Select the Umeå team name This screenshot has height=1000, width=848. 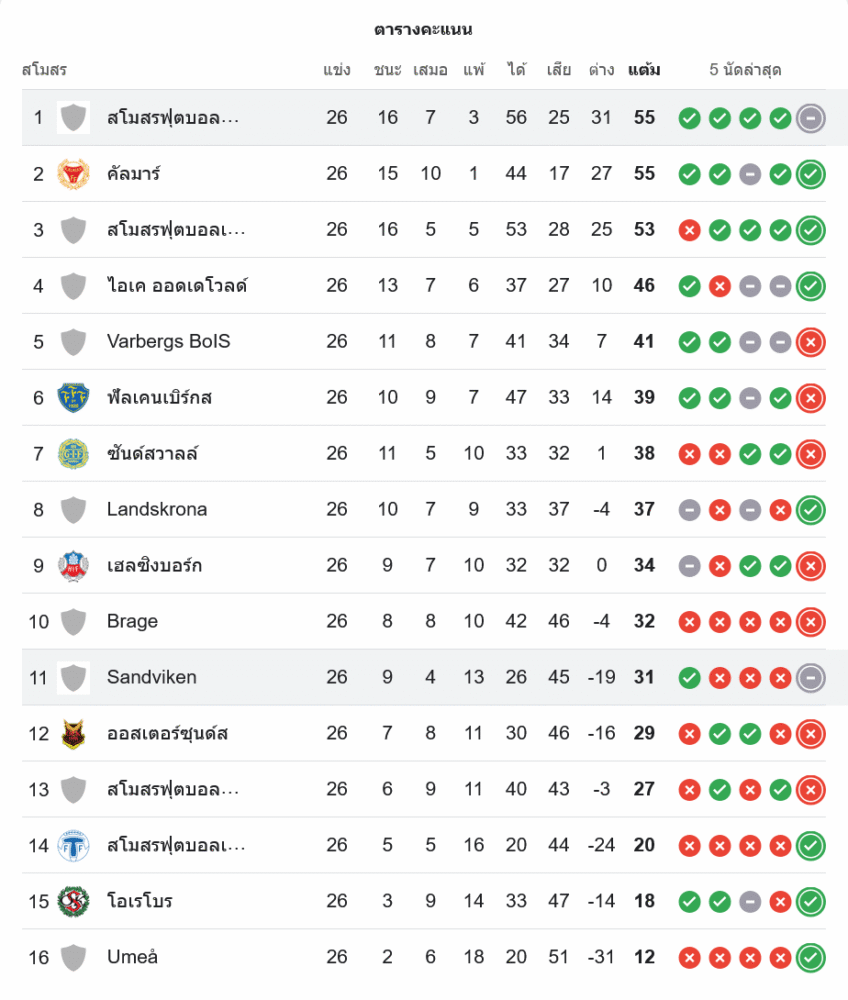pos(132,958)
